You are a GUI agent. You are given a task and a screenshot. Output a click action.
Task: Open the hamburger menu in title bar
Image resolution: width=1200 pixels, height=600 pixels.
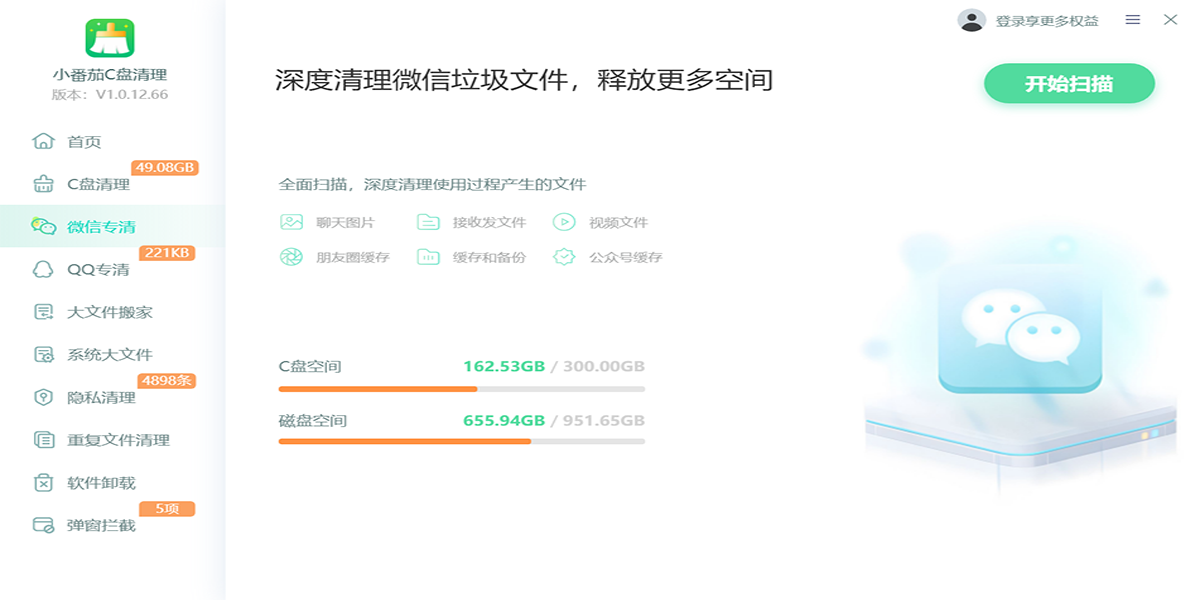1133,20
